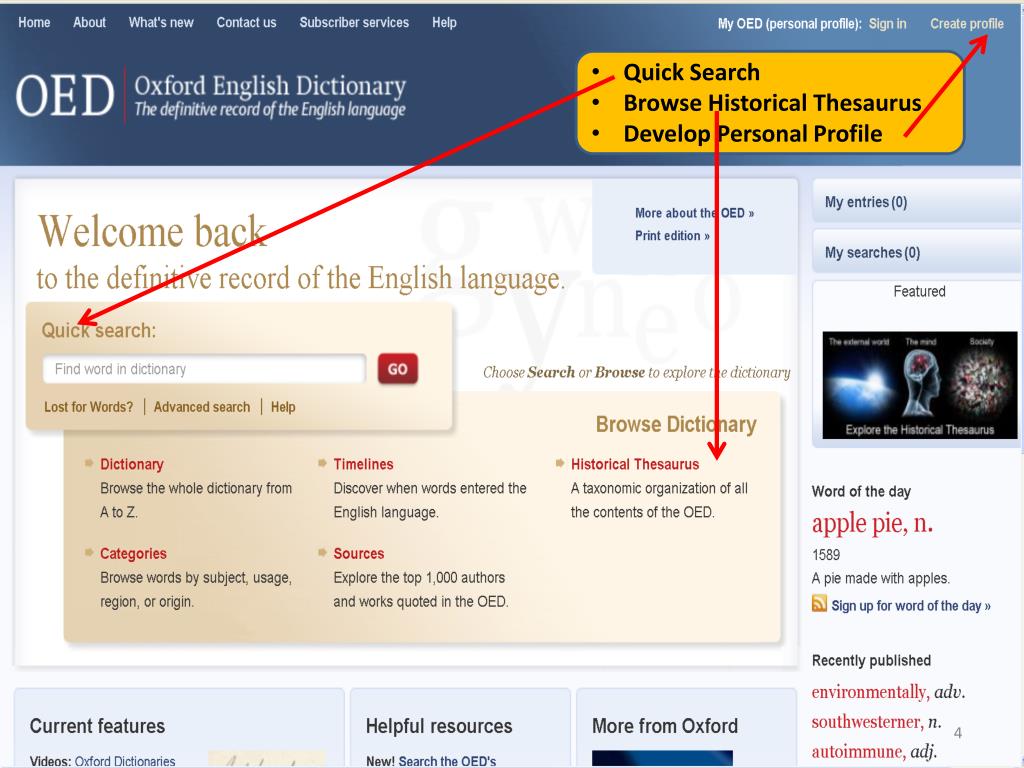The width and height of the screenshot is (1024, 768).
Task: Go to What's new
Action: click(161, 22)
